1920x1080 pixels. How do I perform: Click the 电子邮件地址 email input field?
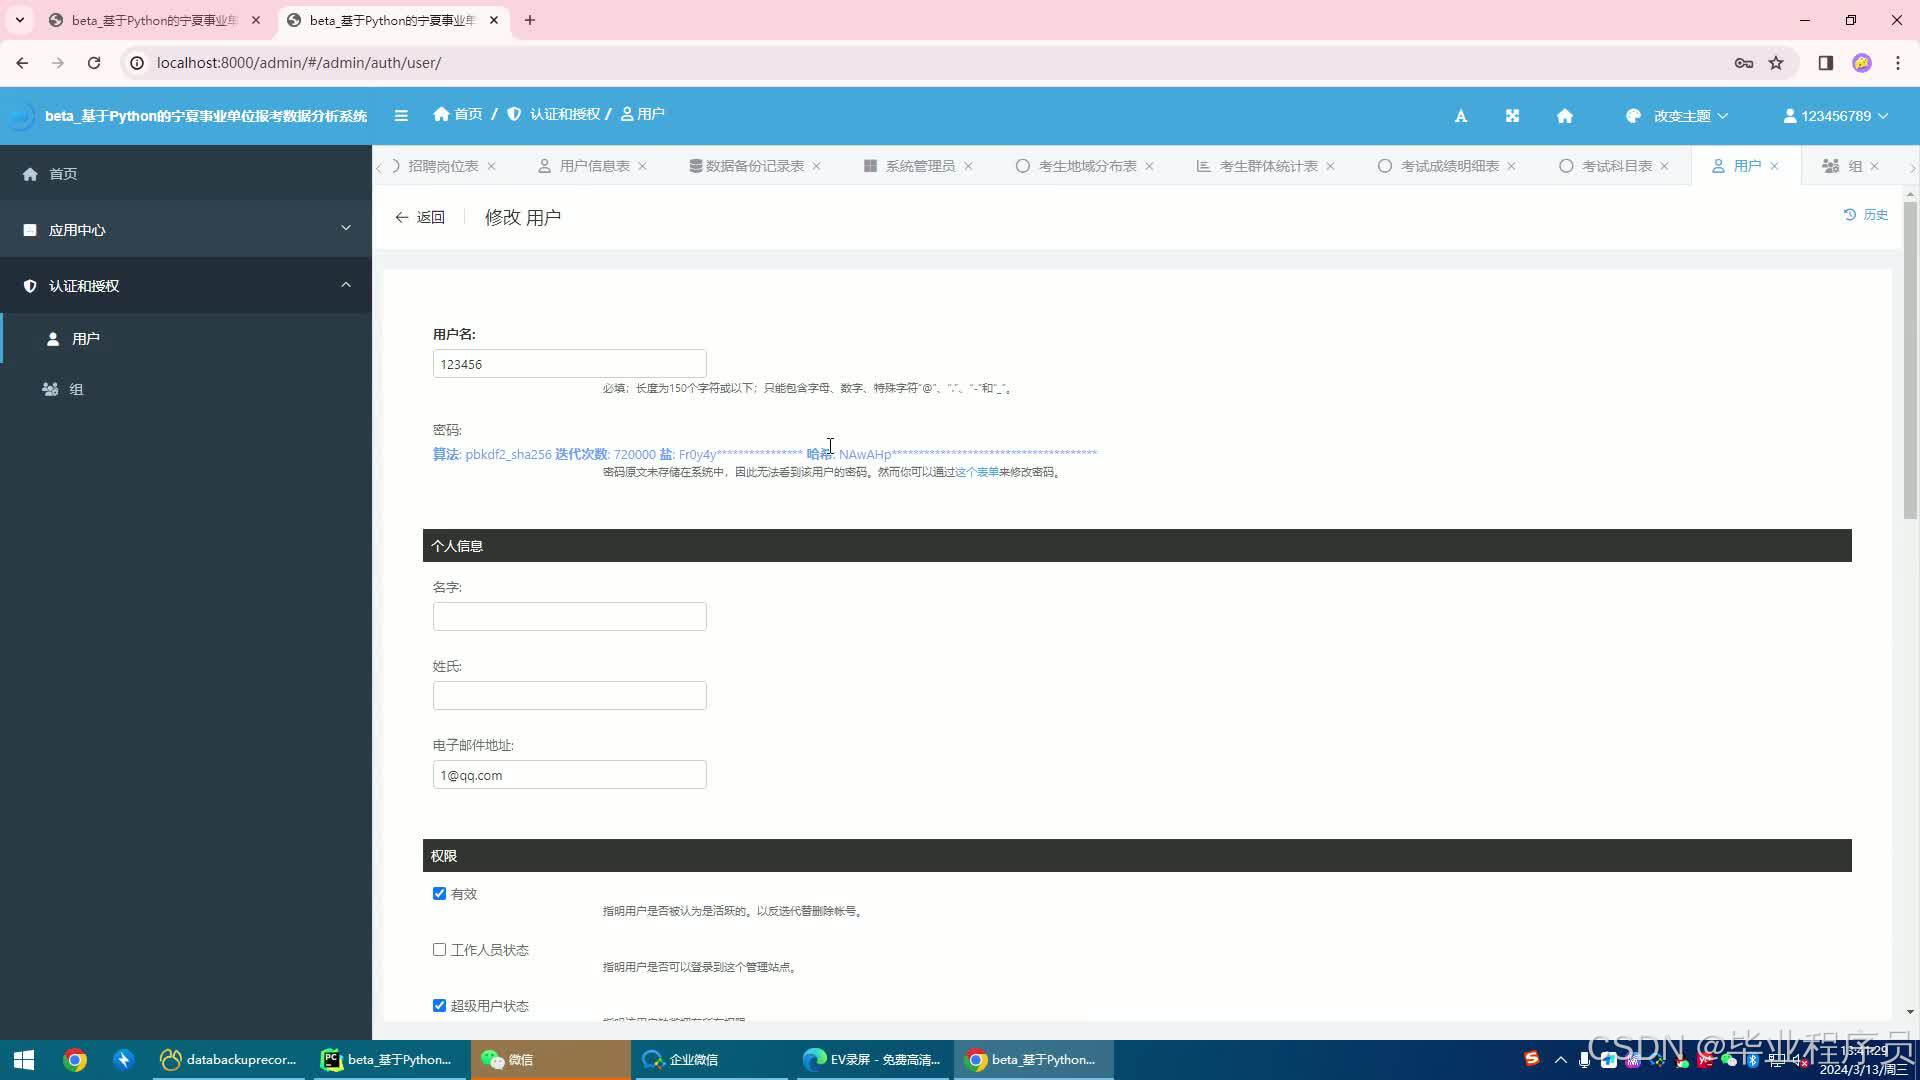click(569, 775)
